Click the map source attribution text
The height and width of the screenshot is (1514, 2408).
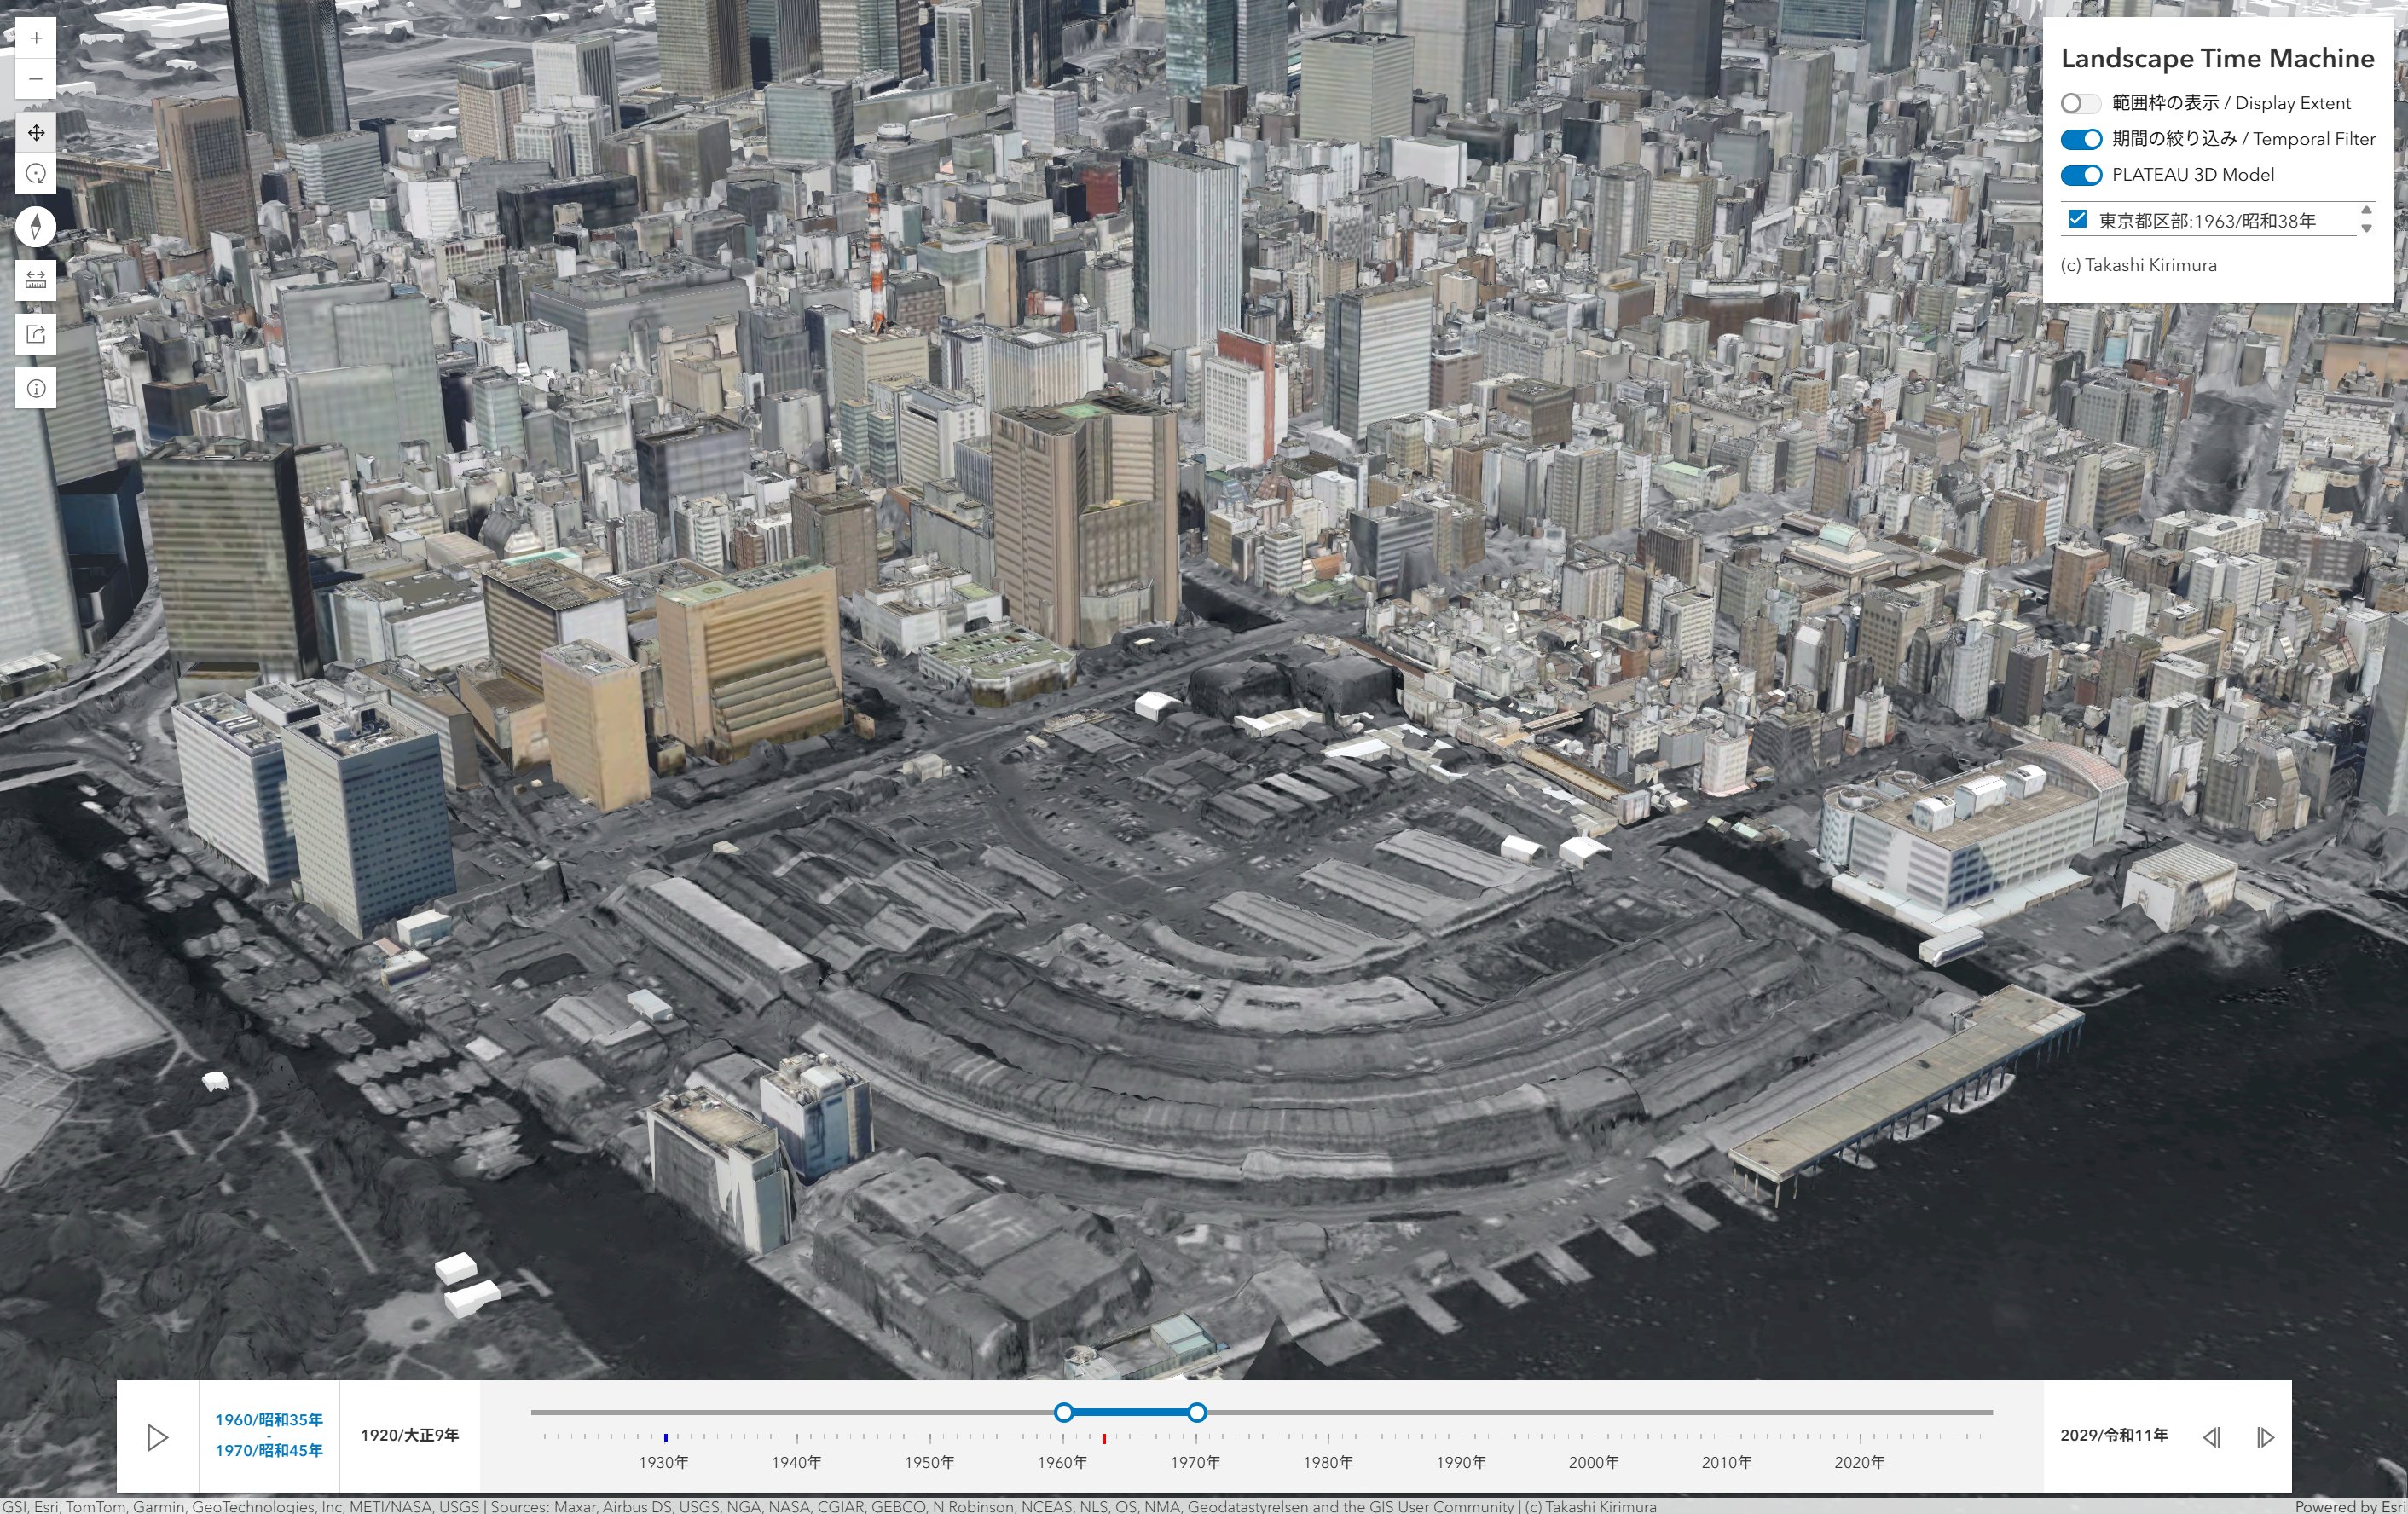[829, 1506]
